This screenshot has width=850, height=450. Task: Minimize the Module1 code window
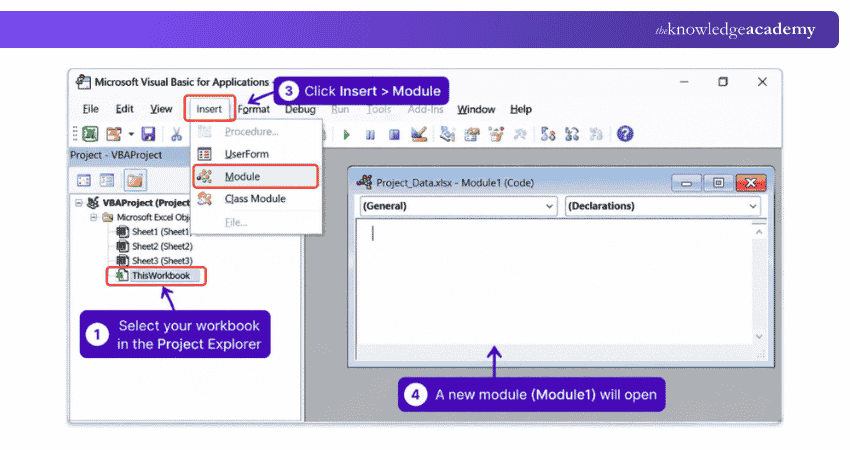point(686,183)
